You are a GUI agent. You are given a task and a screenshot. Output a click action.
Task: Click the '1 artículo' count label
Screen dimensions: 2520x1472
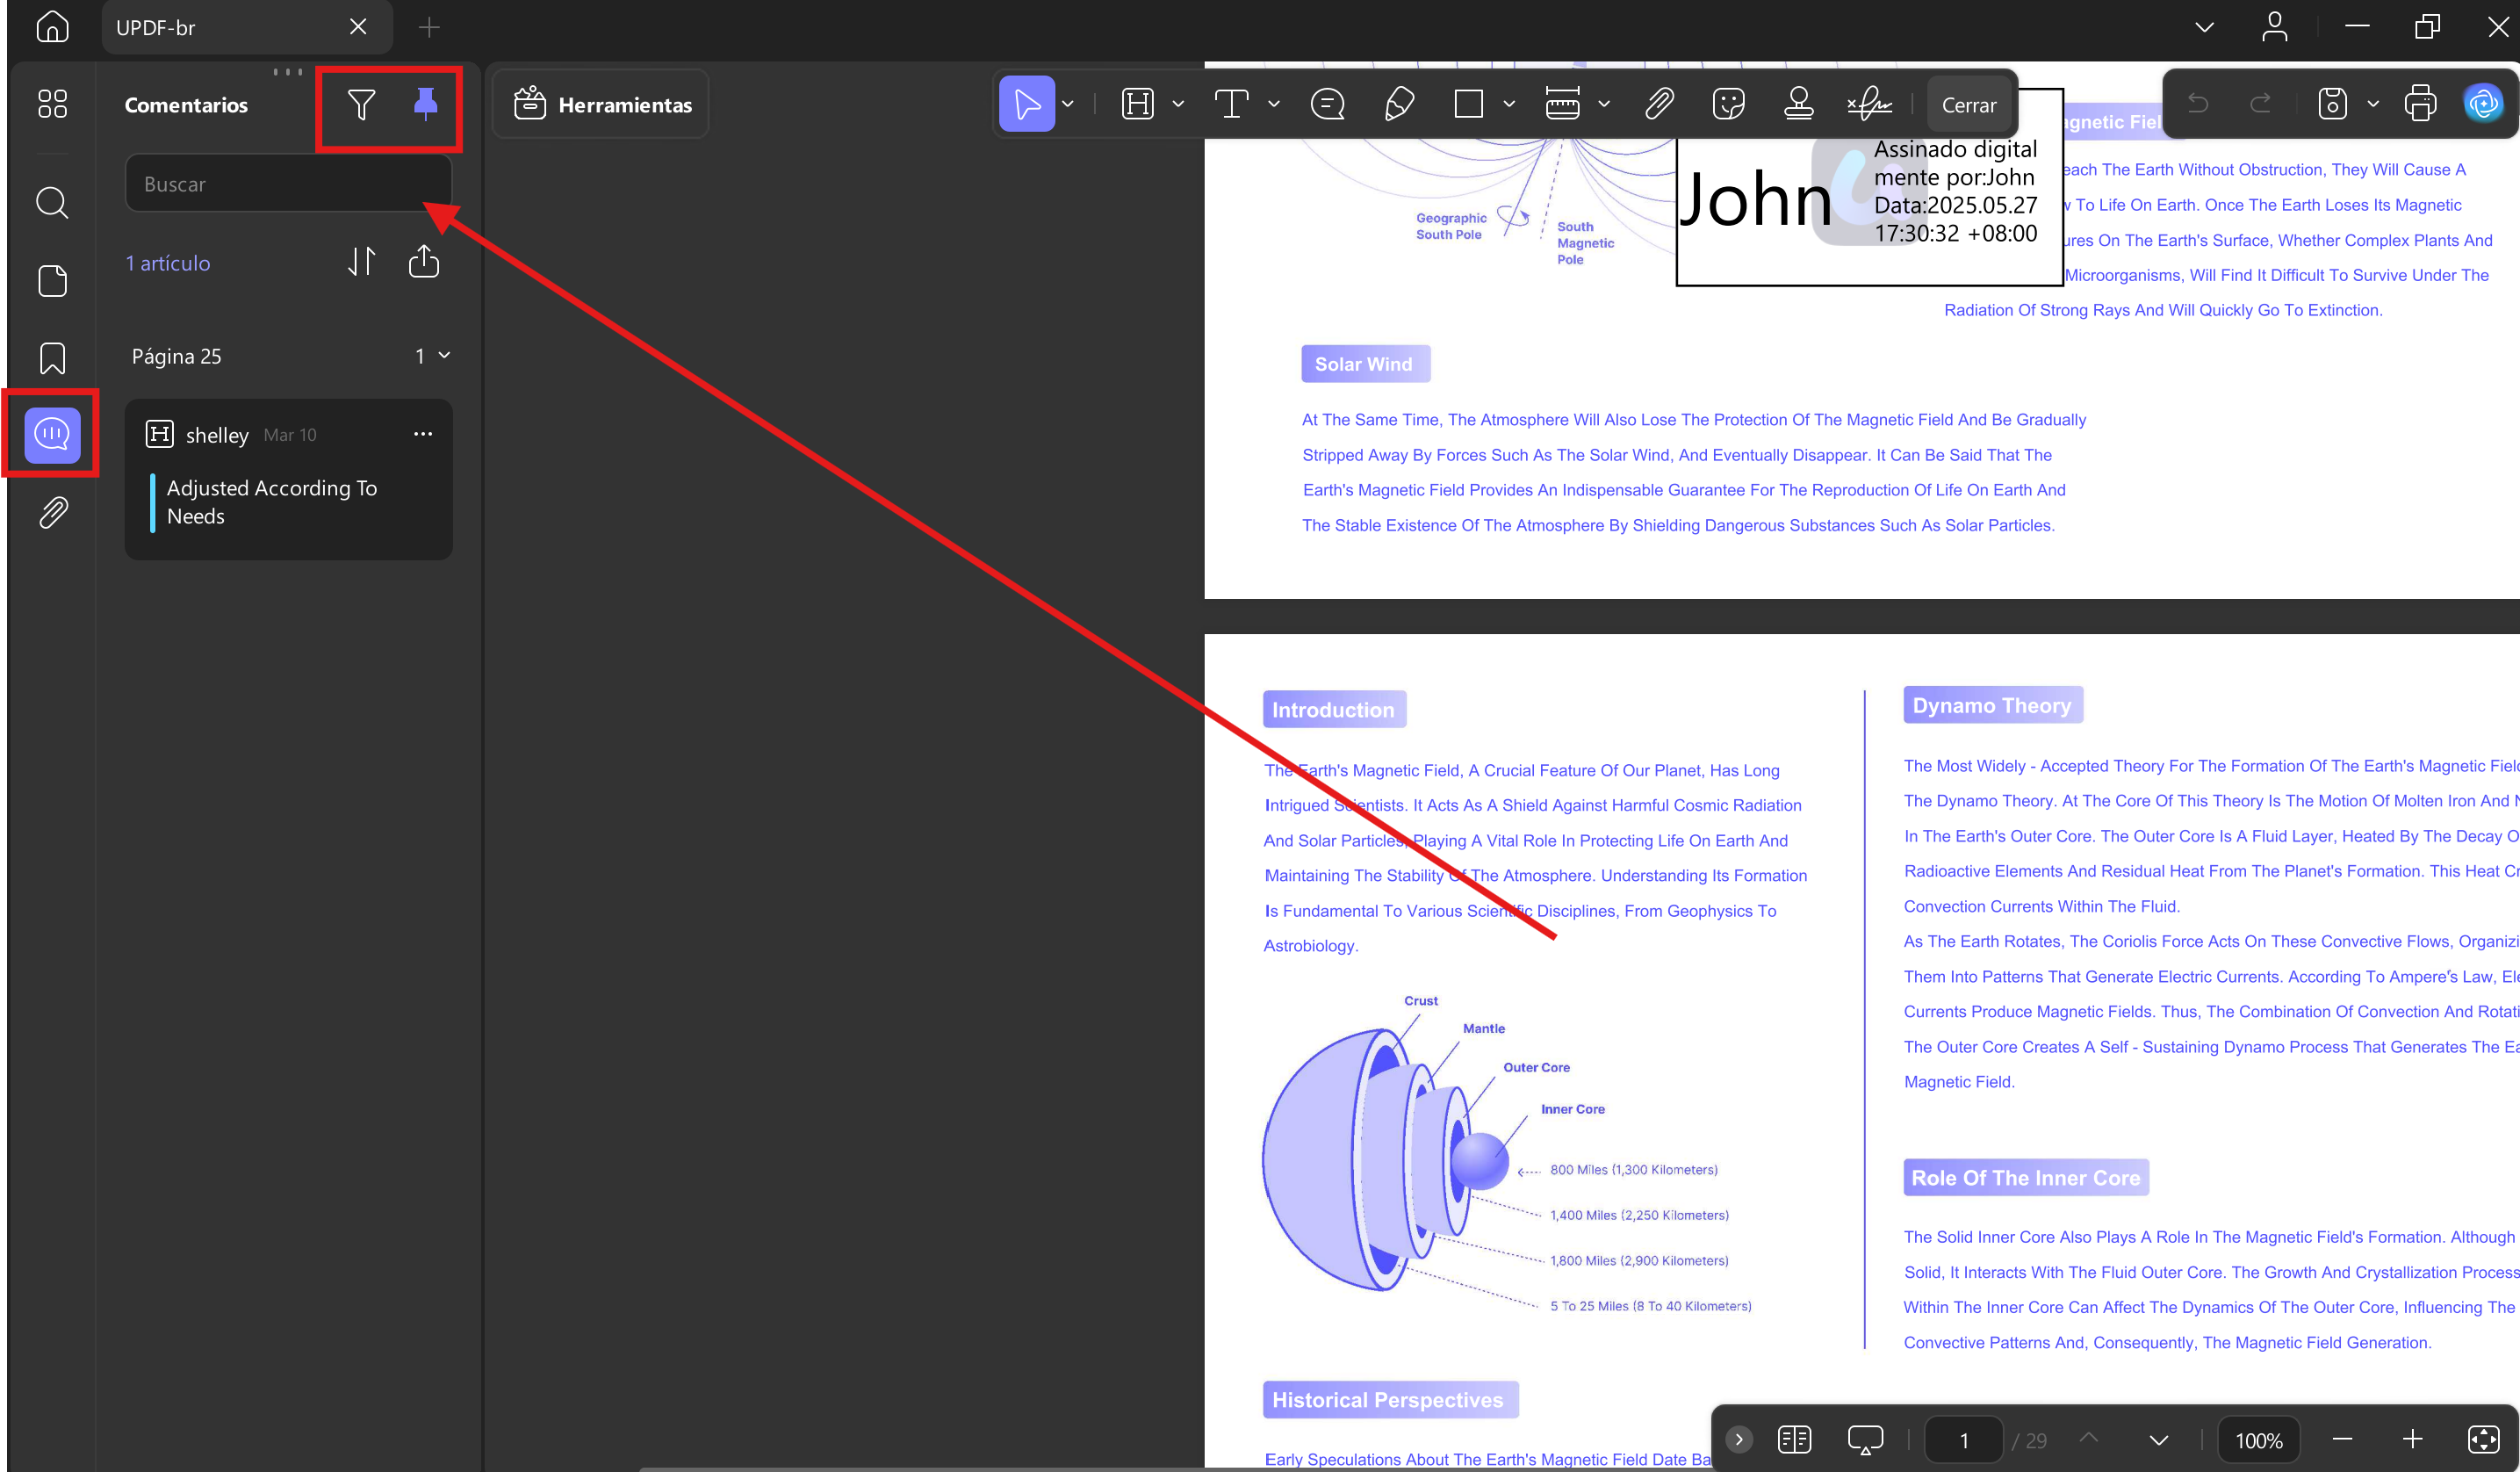pos(168,263)
